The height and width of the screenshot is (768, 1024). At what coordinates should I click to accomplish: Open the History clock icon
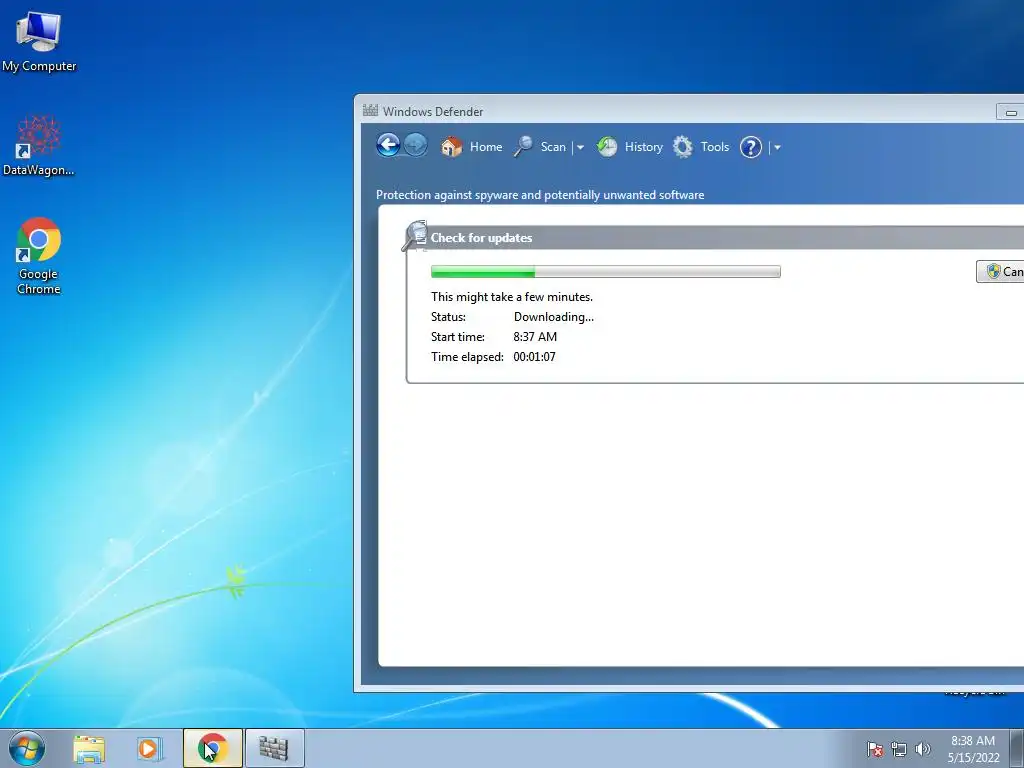tap(607, 146)
